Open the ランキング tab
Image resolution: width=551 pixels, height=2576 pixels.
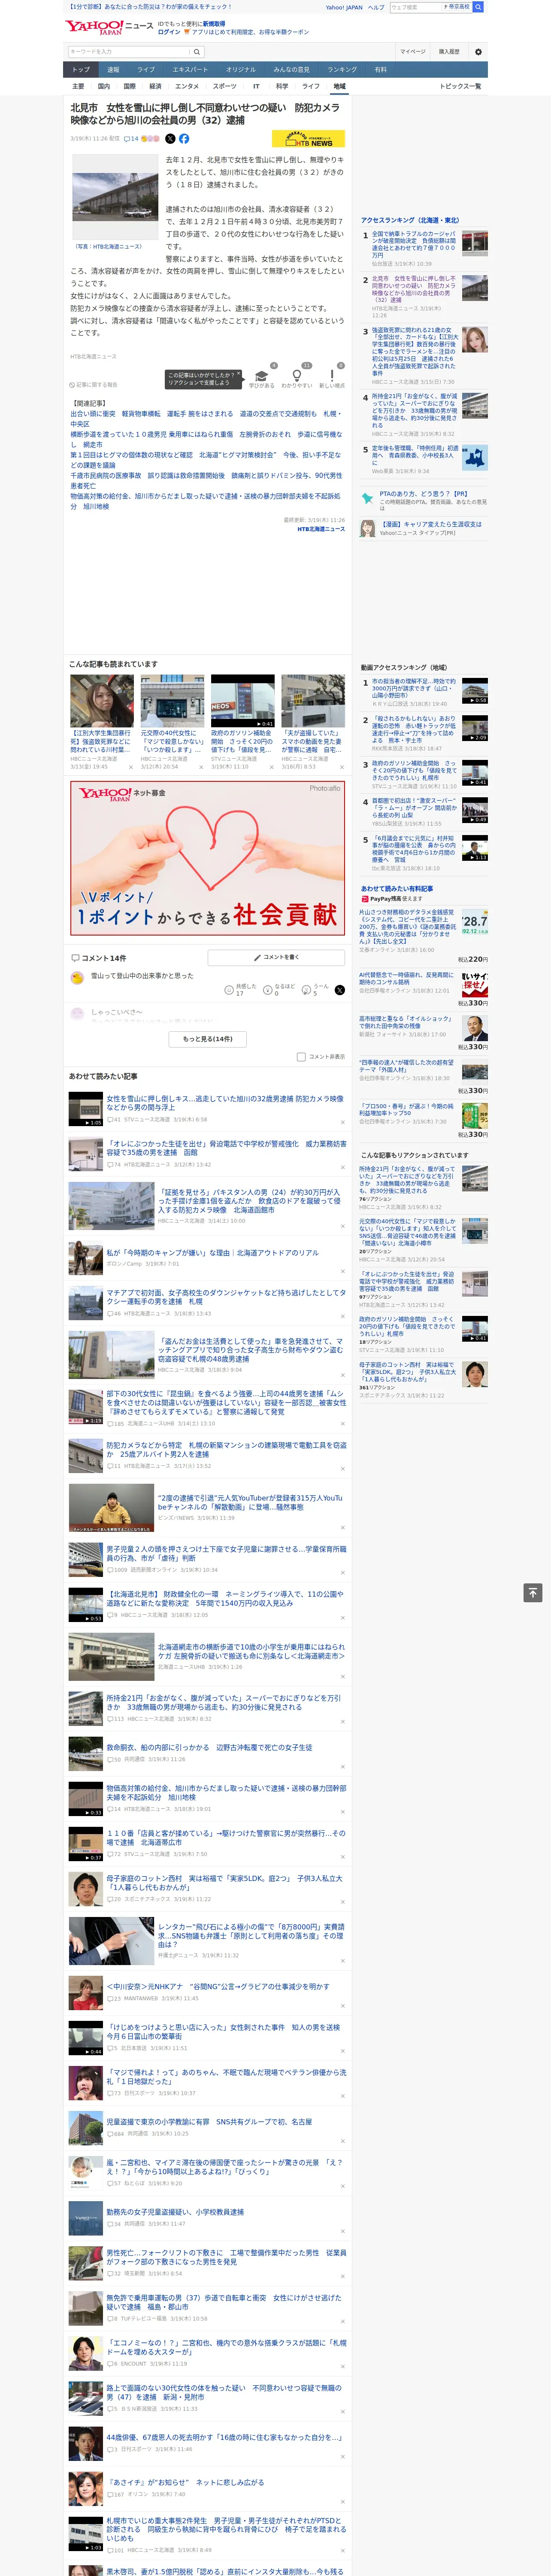pyautogui.click(x=342, y=70)
